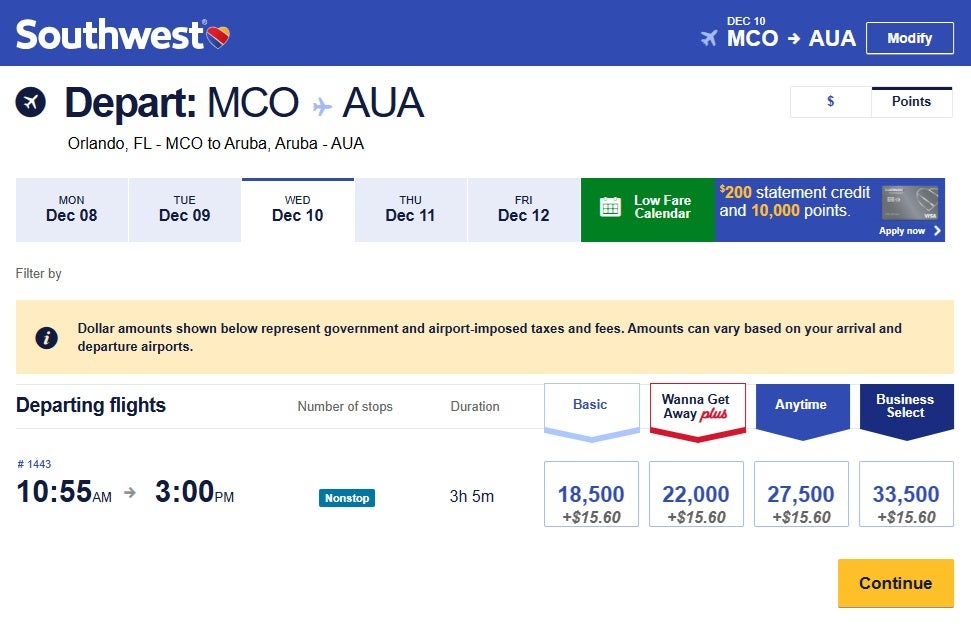Expand the Apply now chevron on the banner
Viewport: 971px width, 627px height.
point(936,230)
